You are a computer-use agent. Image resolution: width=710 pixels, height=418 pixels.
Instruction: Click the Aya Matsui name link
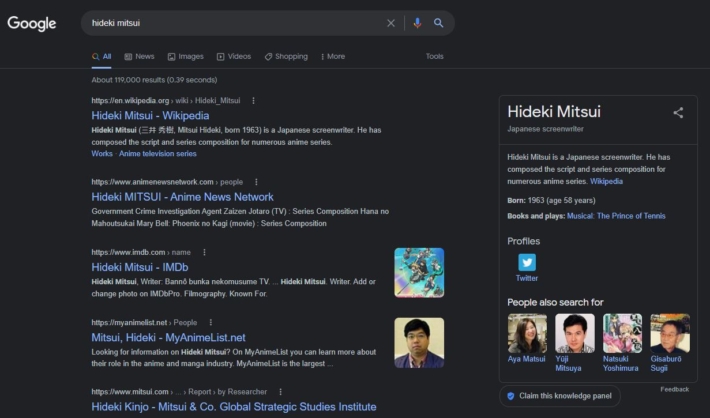526,359
